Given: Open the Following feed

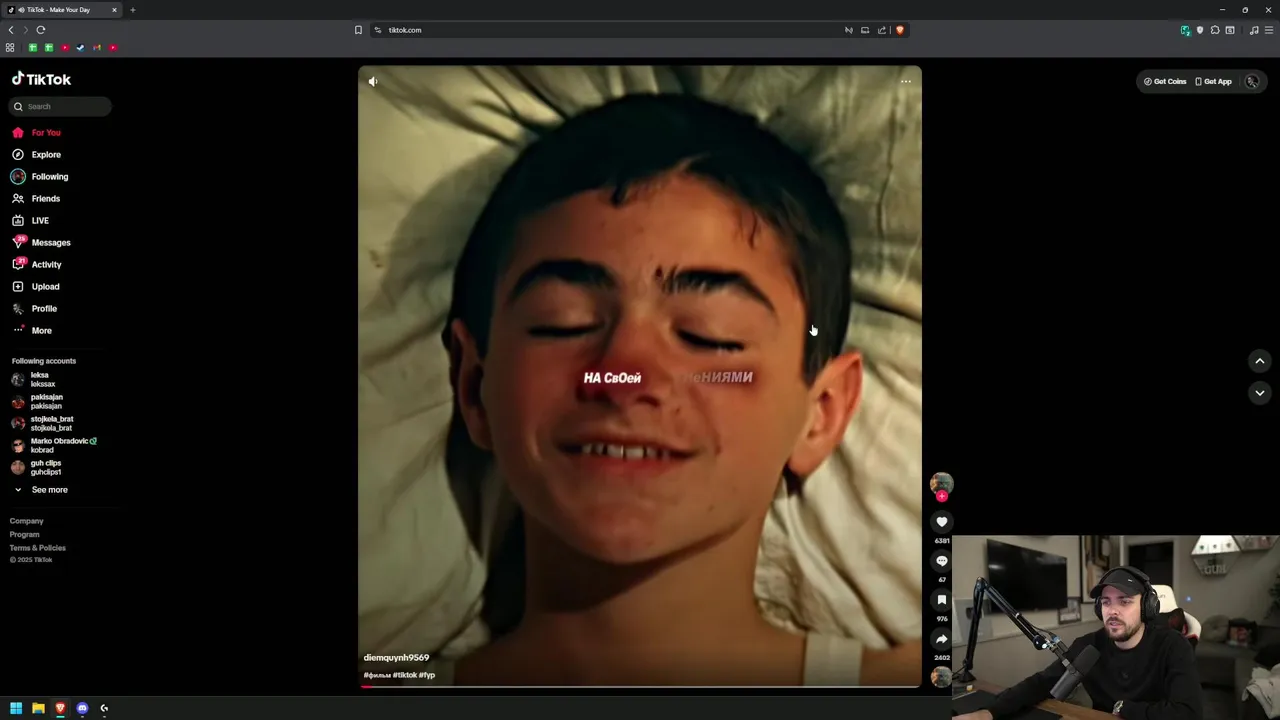Looking at the screenshot, I should pyautogui.click(x=40, y=176).
